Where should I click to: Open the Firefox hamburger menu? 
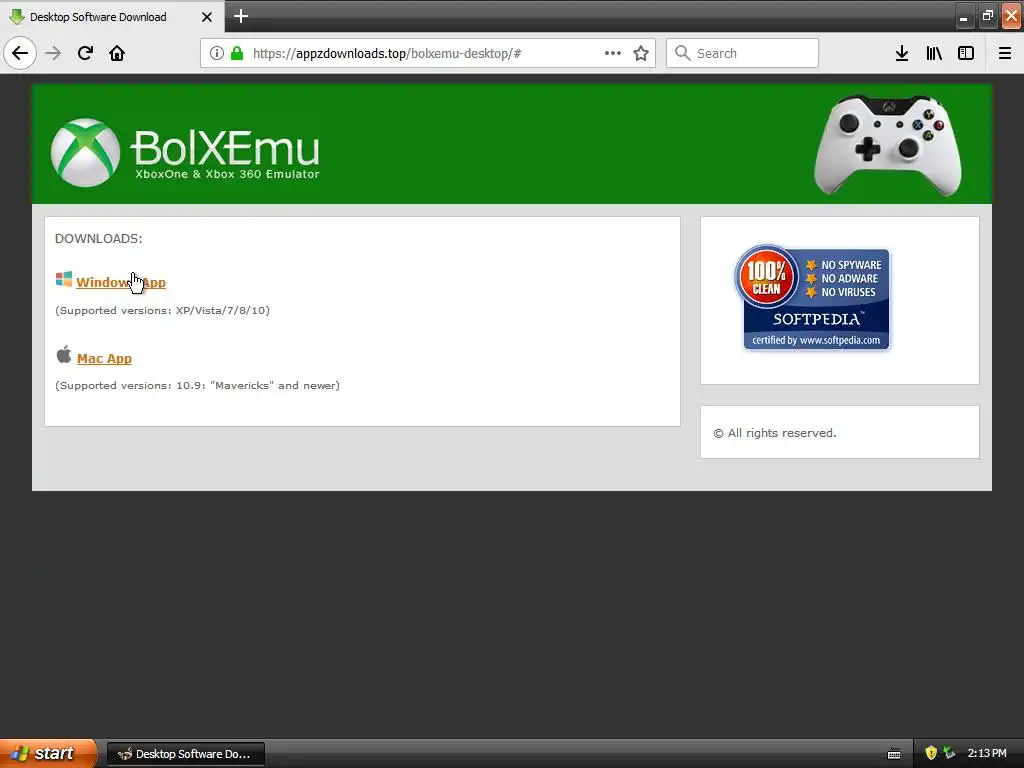tap(1004, 53)
